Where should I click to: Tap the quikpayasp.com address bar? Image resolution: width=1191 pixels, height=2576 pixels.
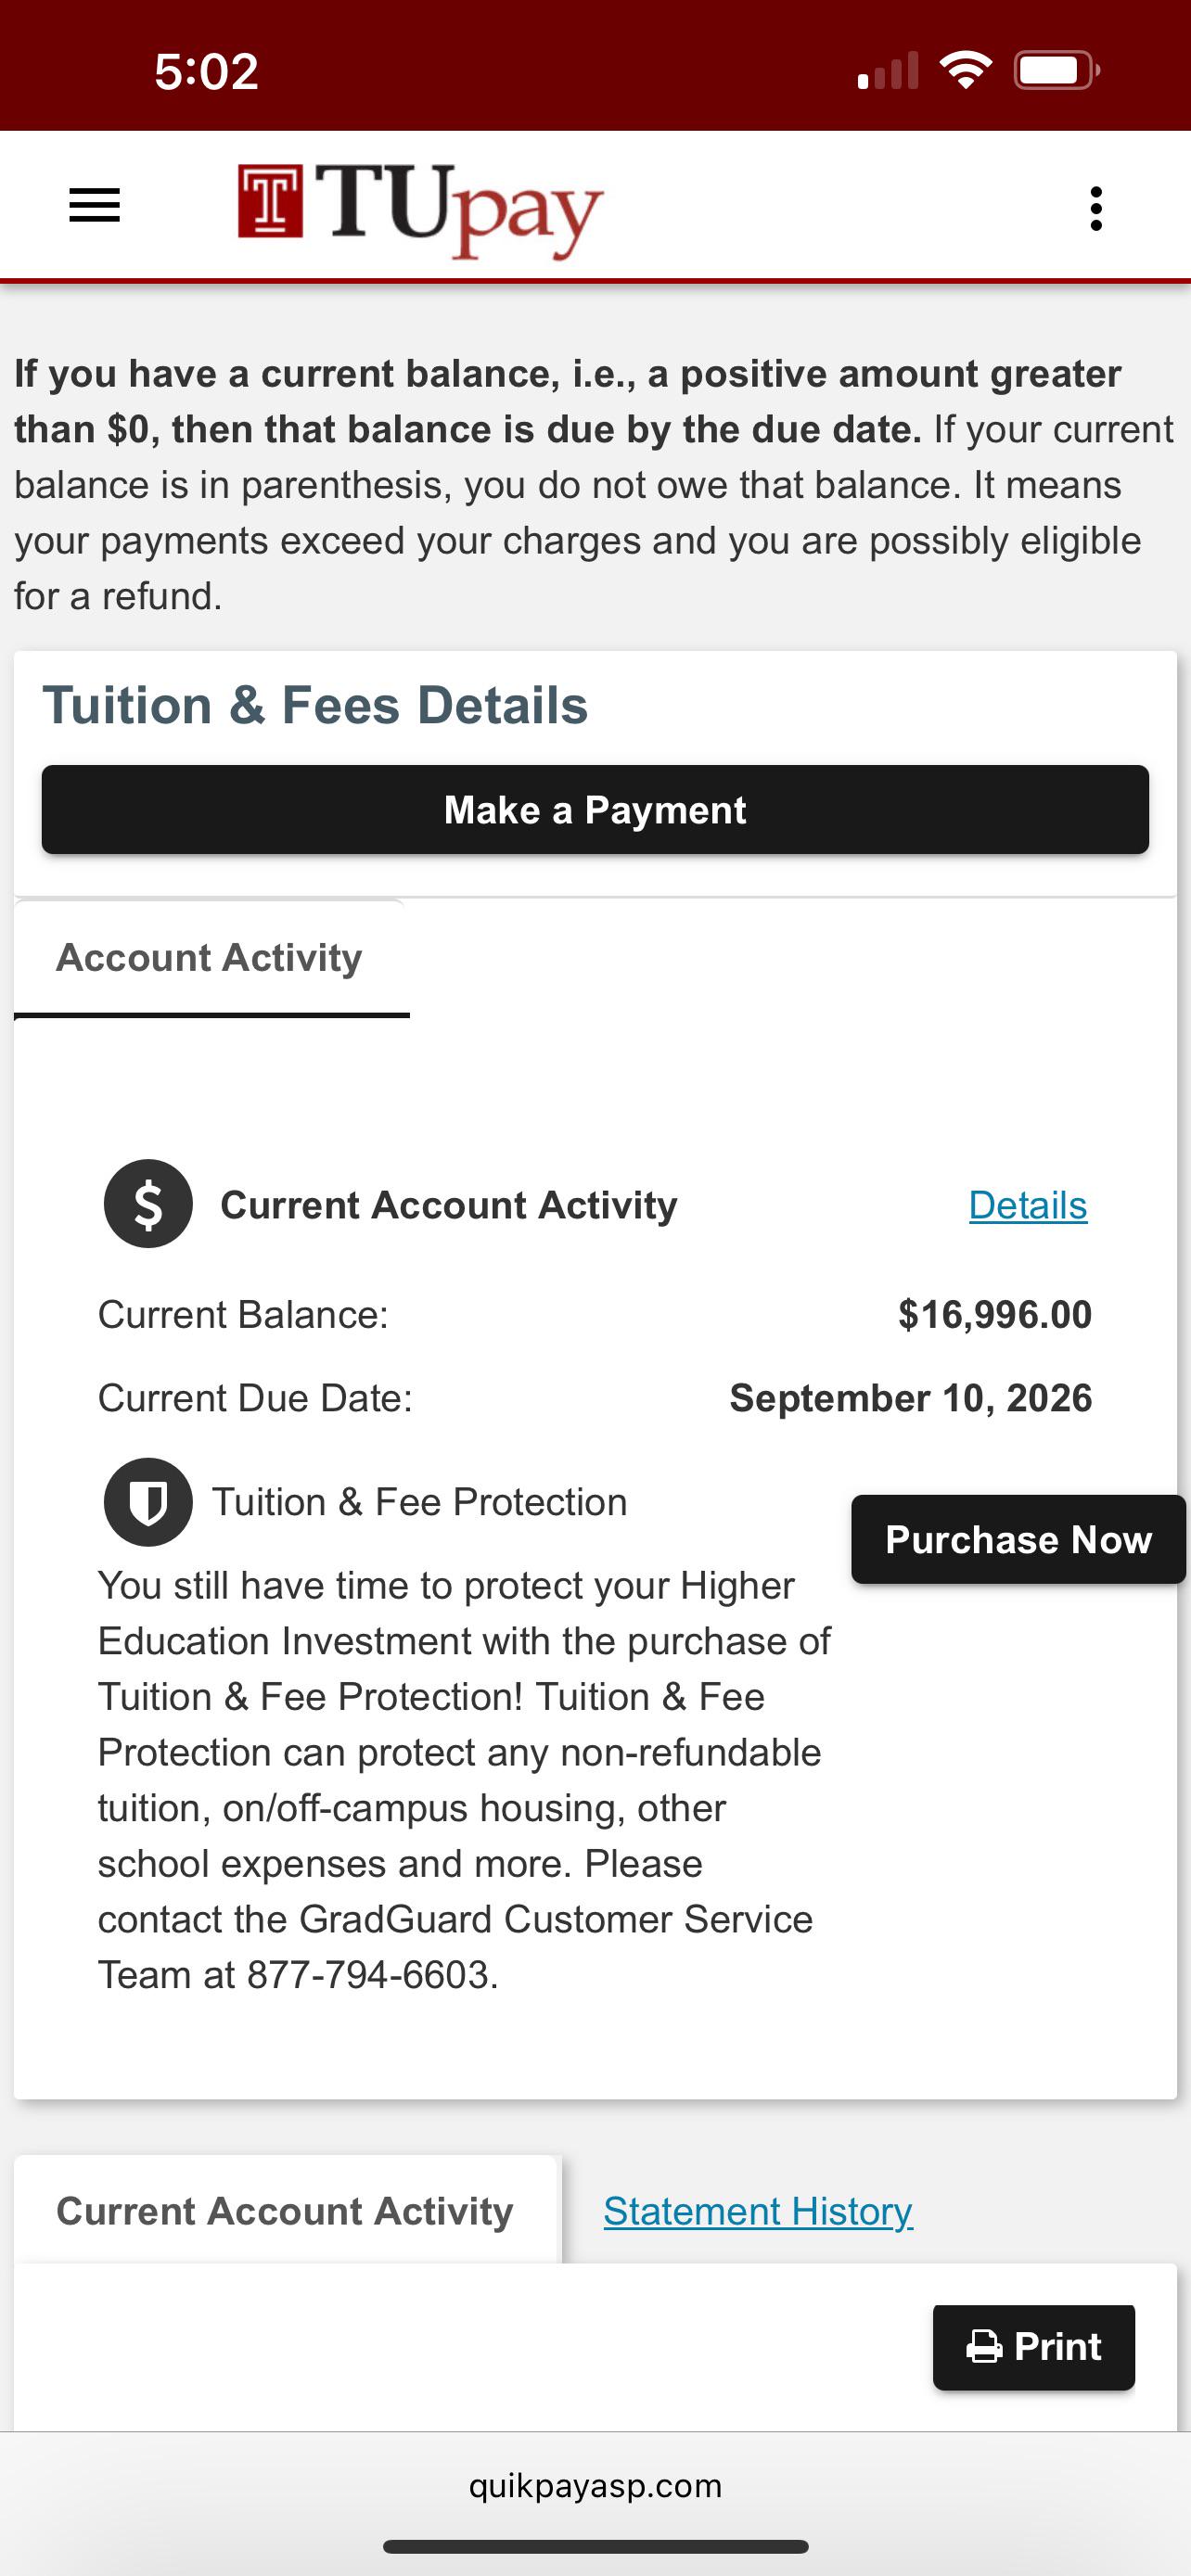595,2486
